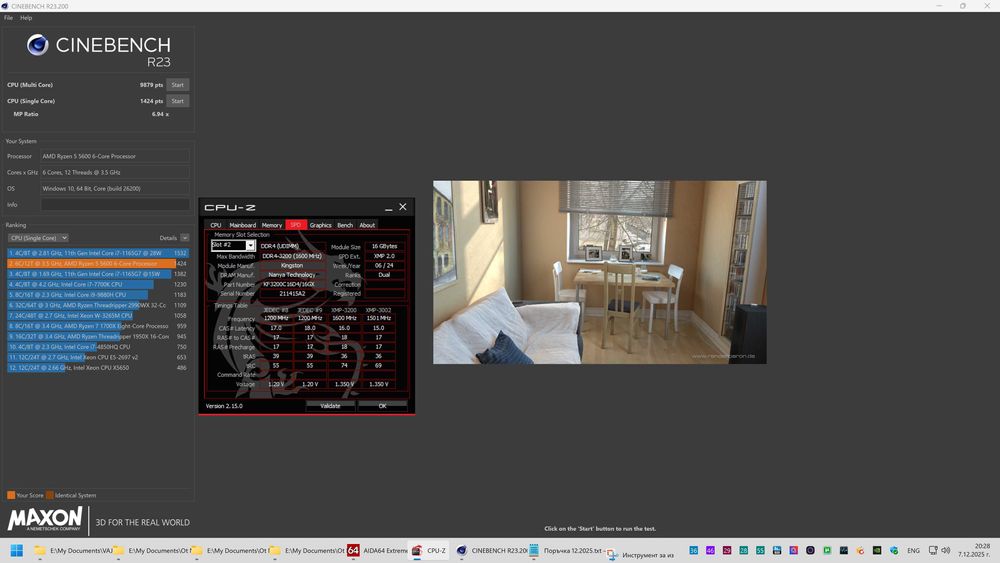
Task: Click the 9879 pts multi core score
Action: [x=151, y=85]
